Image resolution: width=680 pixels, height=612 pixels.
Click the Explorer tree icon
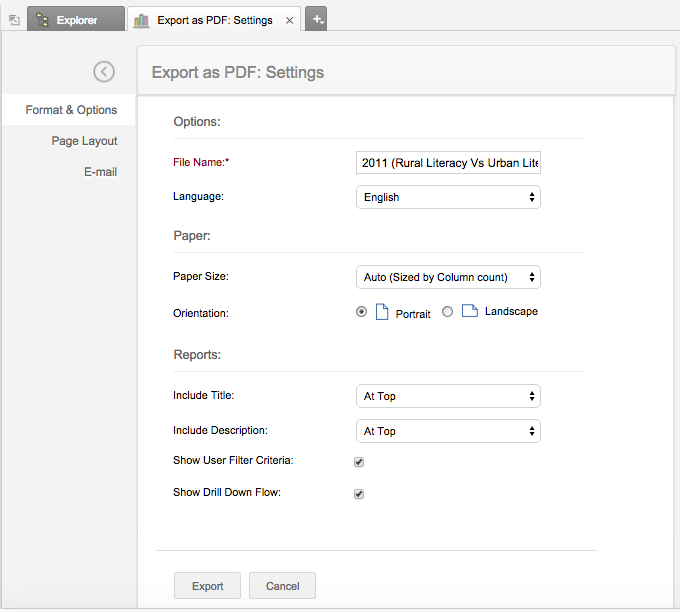[42, 20]
